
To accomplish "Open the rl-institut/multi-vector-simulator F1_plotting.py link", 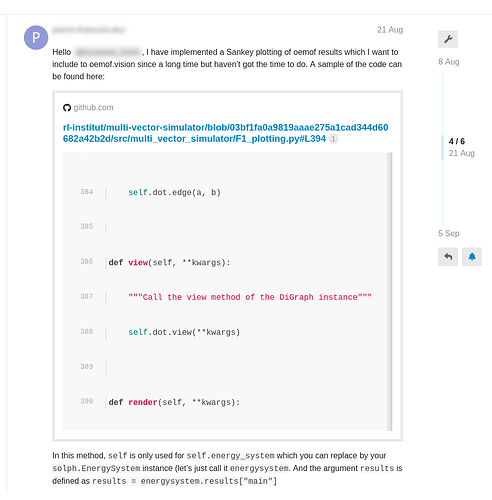I will tap(225, 133).
